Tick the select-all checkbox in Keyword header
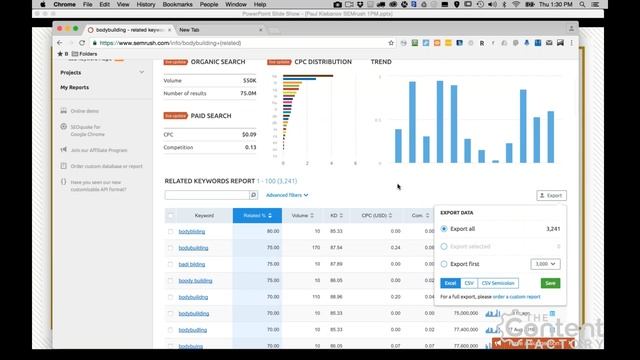640x360 pixels. click(171, 216)
